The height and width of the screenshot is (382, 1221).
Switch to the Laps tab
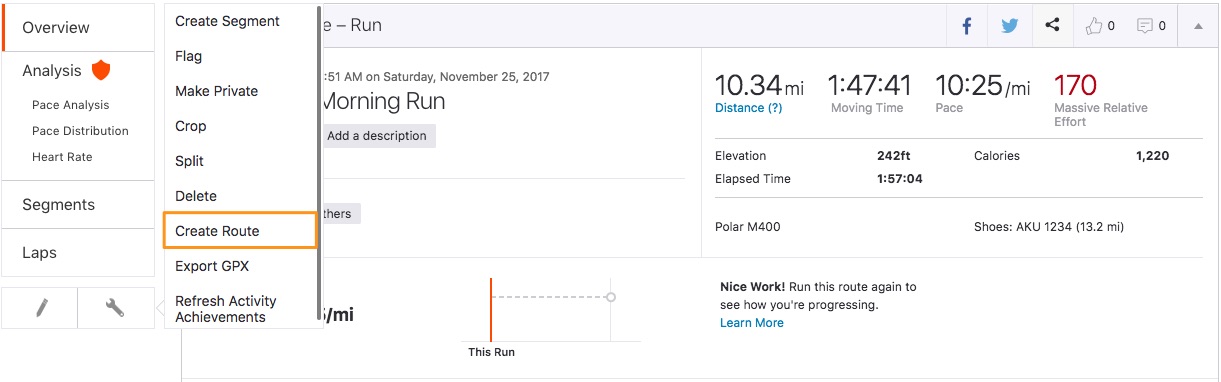pyautogui.click(x=78, y=253)
